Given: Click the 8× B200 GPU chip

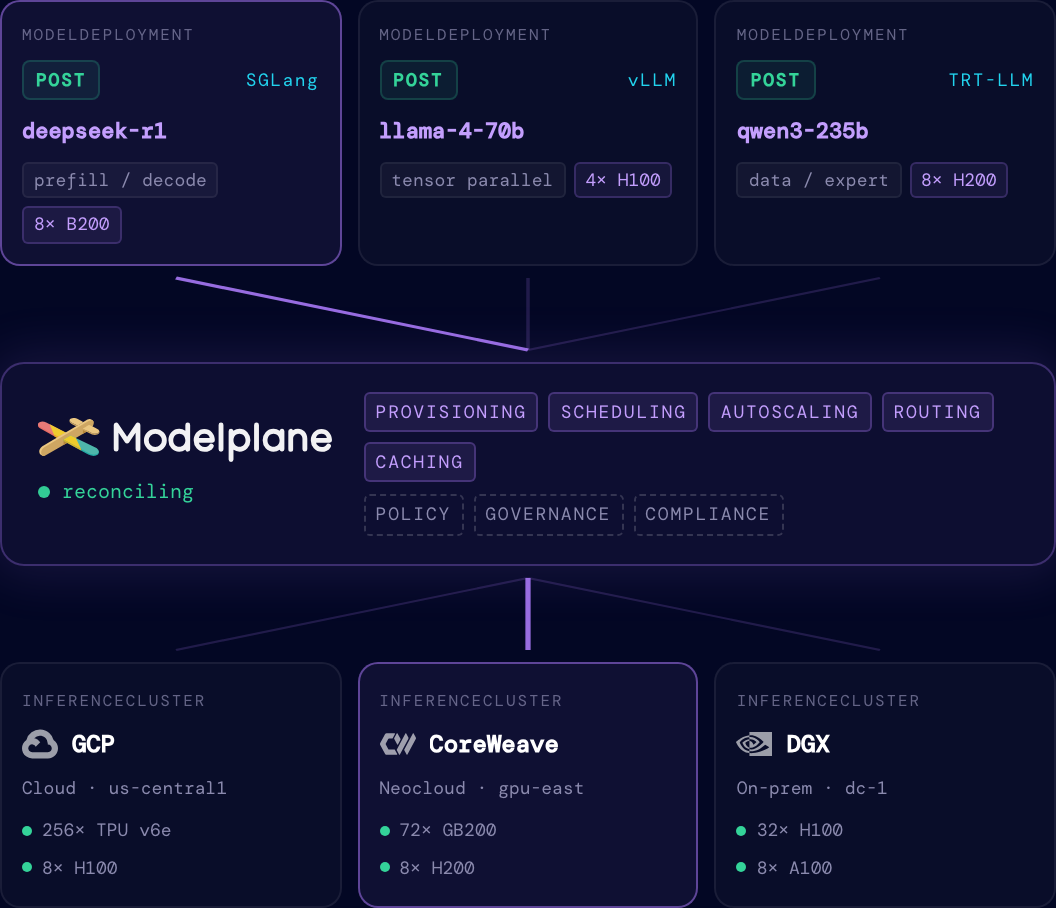Looking at the screenshot, I should (72, 224).
